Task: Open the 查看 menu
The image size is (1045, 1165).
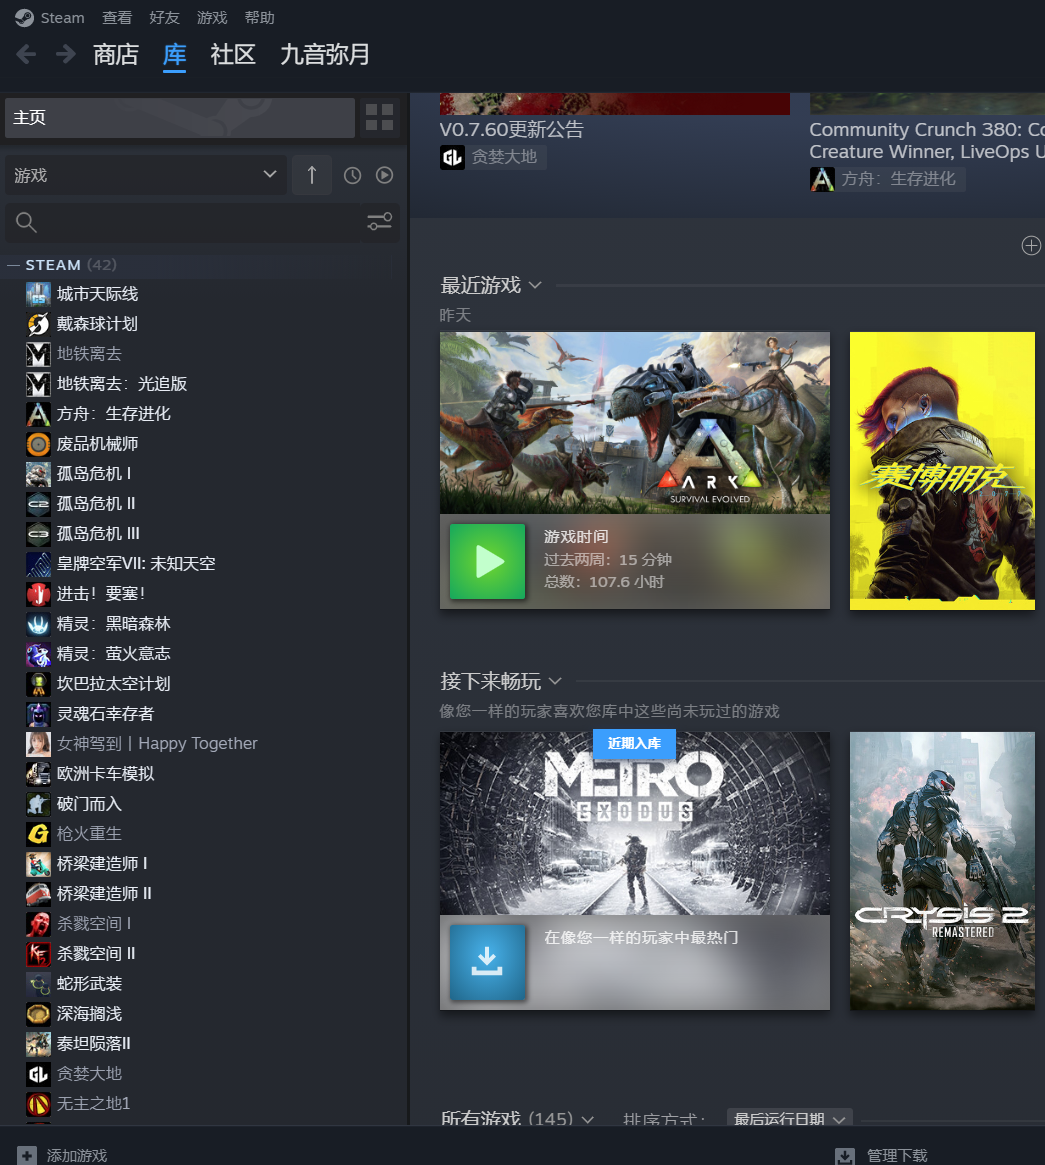Action: pos(117,18)
